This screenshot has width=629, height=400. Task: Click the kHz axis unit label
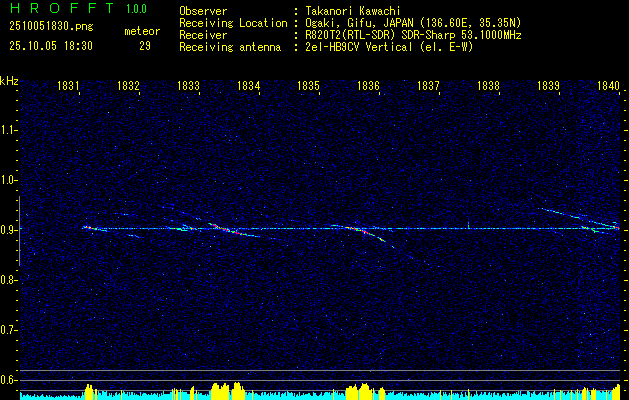tap(9, 81)
